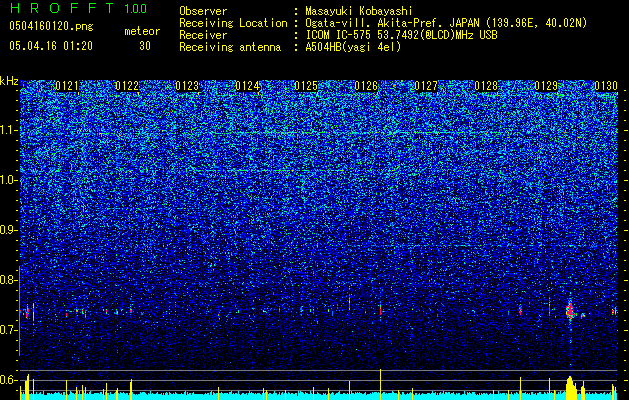Click the 0123 time marker

187,86
